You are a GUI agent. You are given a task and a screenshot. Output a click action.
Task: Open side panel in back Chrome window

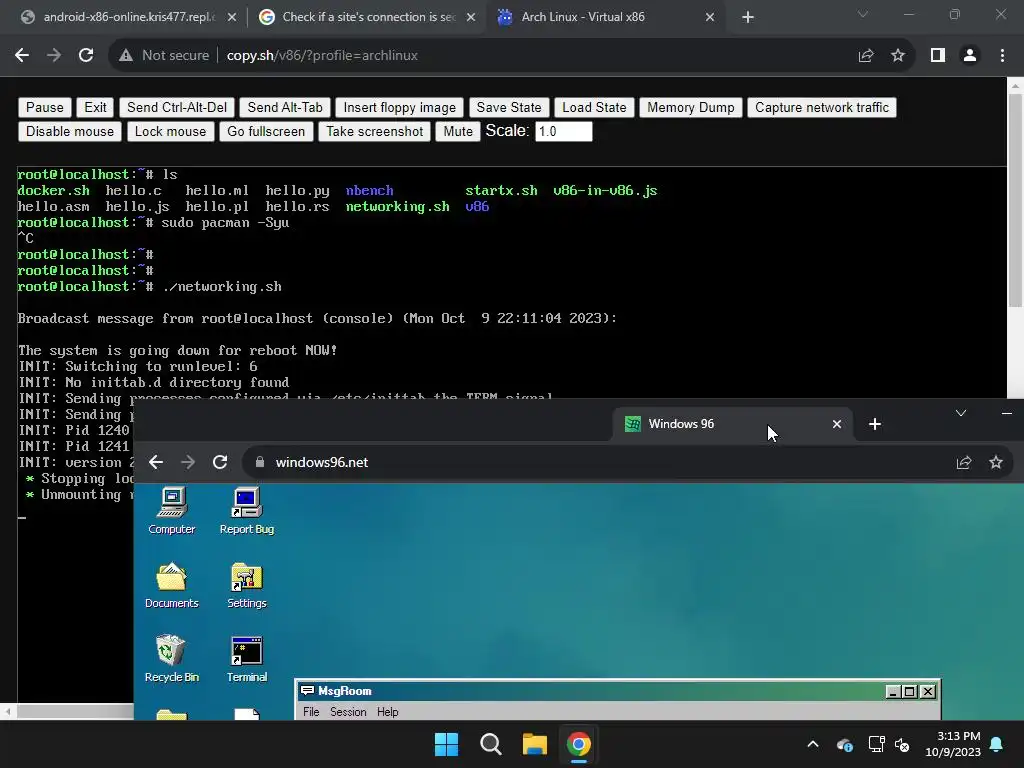(938, 56)
